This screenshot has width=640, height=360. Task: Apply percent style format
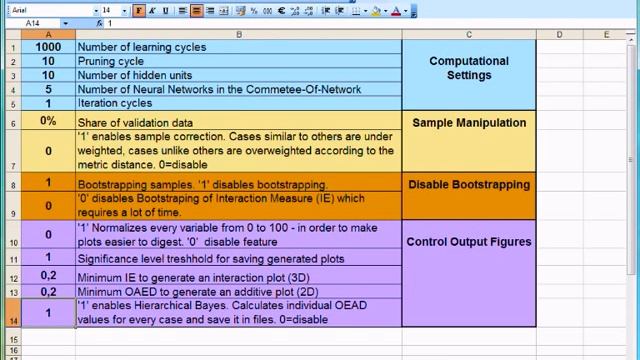(x=254, y=11)
